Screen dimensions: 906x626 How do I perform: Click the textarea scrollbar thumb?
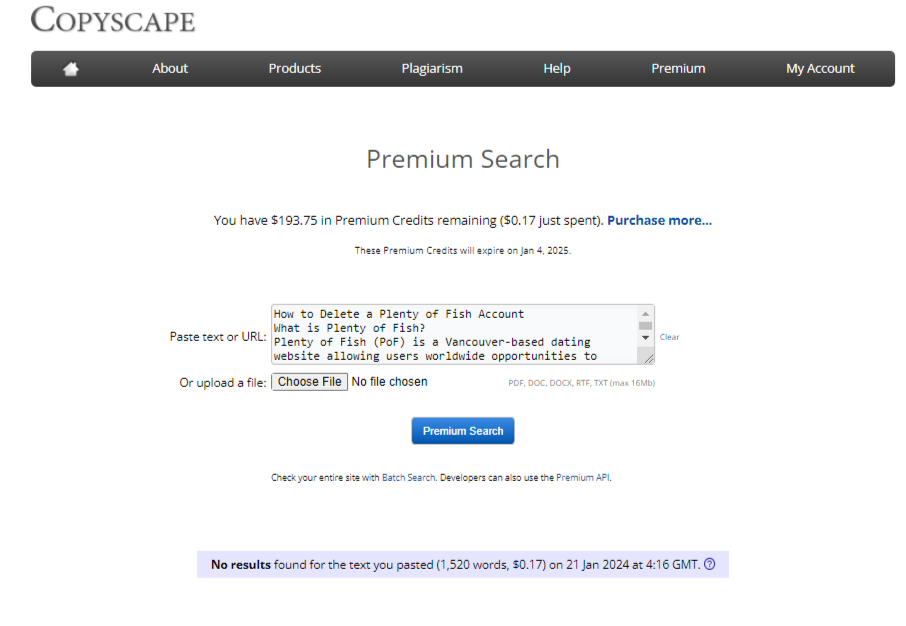click(645, 325)
